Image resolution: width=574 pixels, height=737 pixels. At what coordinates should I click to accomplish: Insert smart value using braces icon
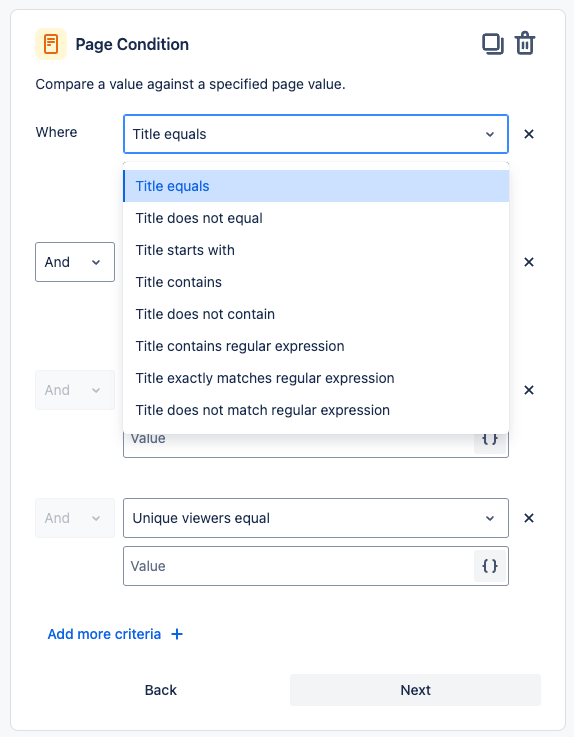tap(490, 566)
